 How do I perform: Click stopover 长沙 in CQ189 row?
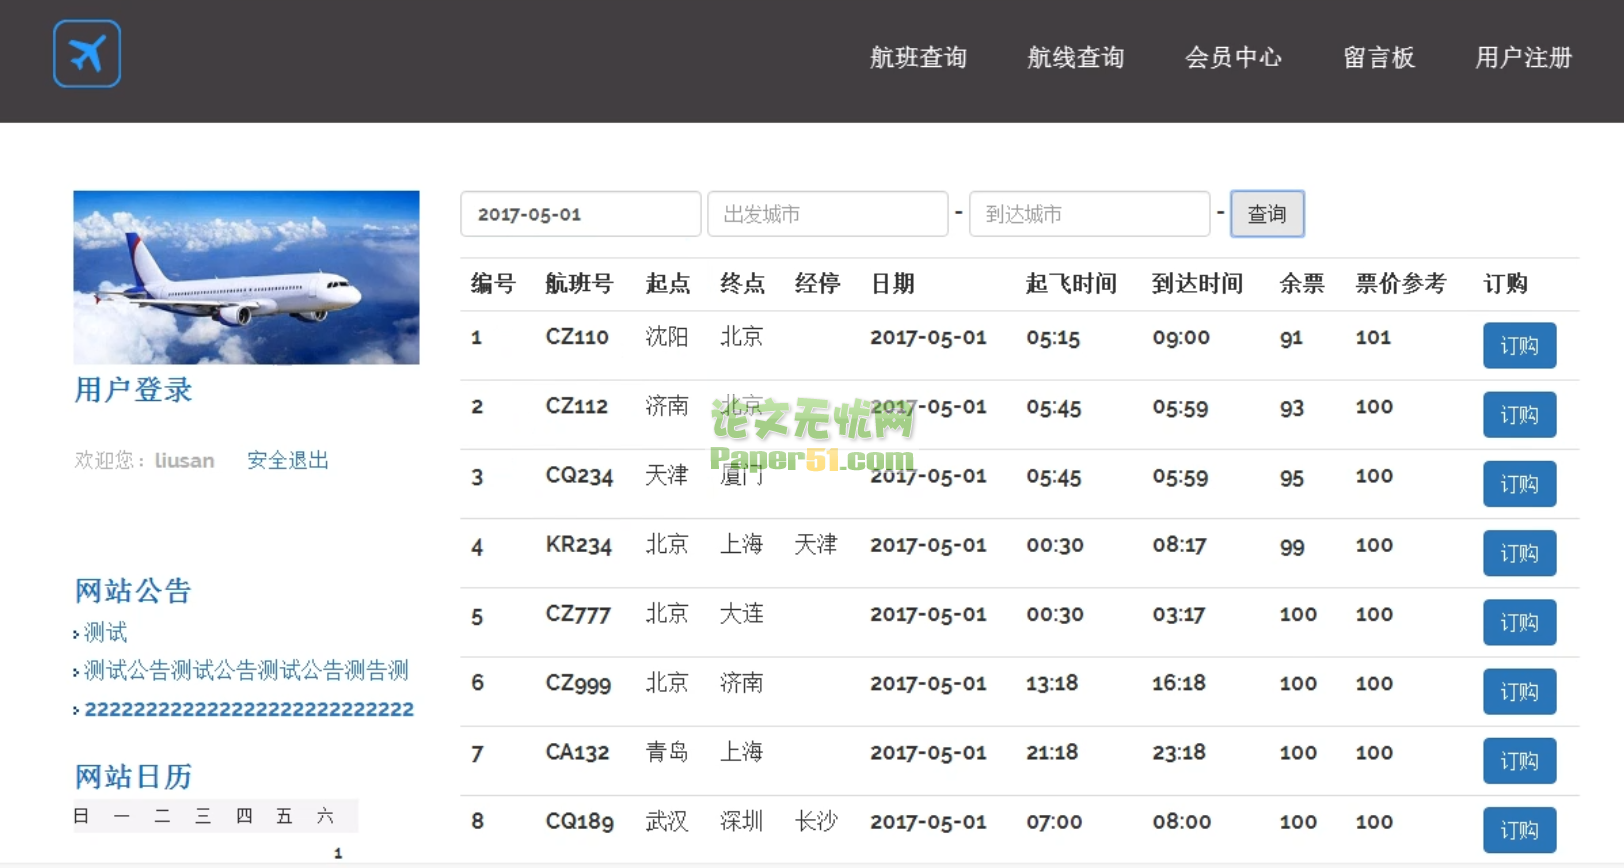[816, 821]
